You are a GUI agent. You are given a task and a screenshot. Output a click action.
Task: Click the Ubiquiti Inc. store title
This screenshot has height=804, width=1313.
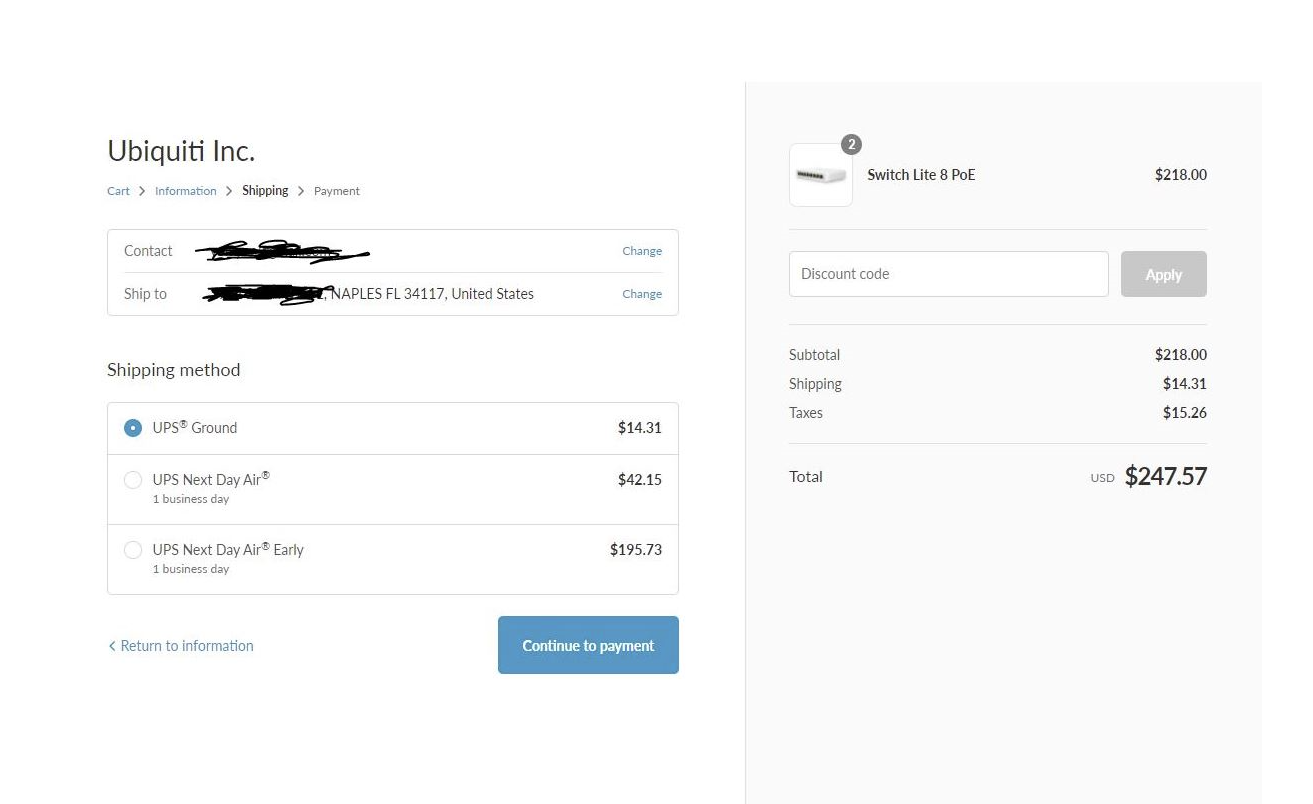click(x=181, y=151)
